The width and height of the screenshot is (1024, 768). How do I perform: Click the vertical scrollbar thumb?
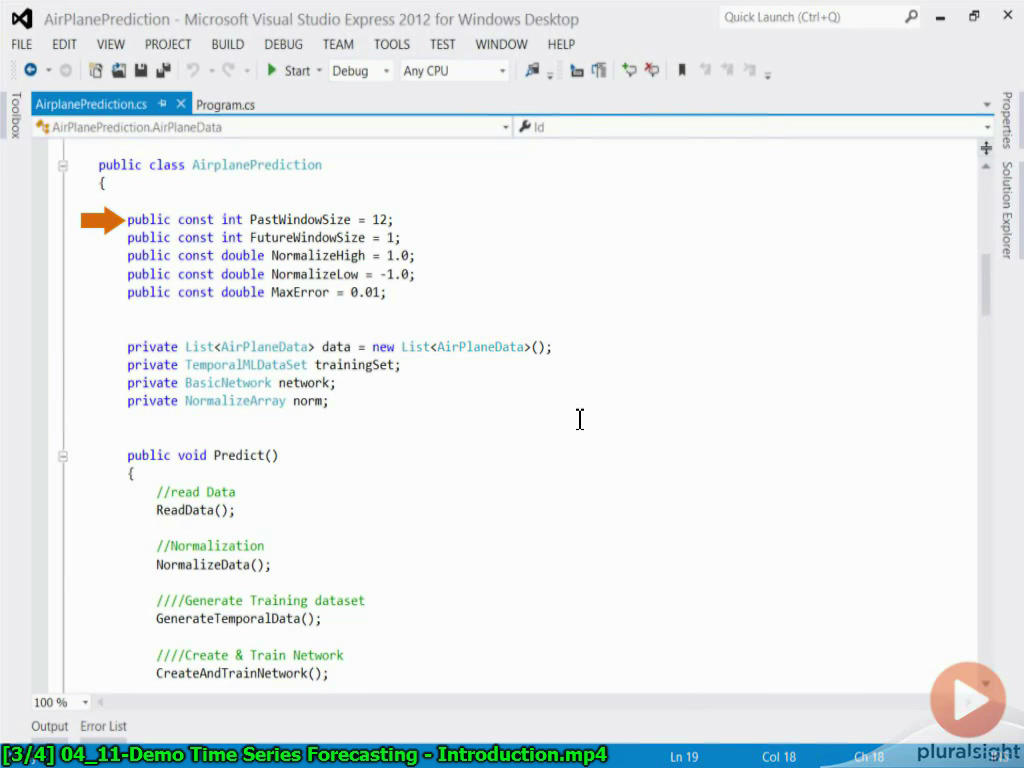[985, 284]
